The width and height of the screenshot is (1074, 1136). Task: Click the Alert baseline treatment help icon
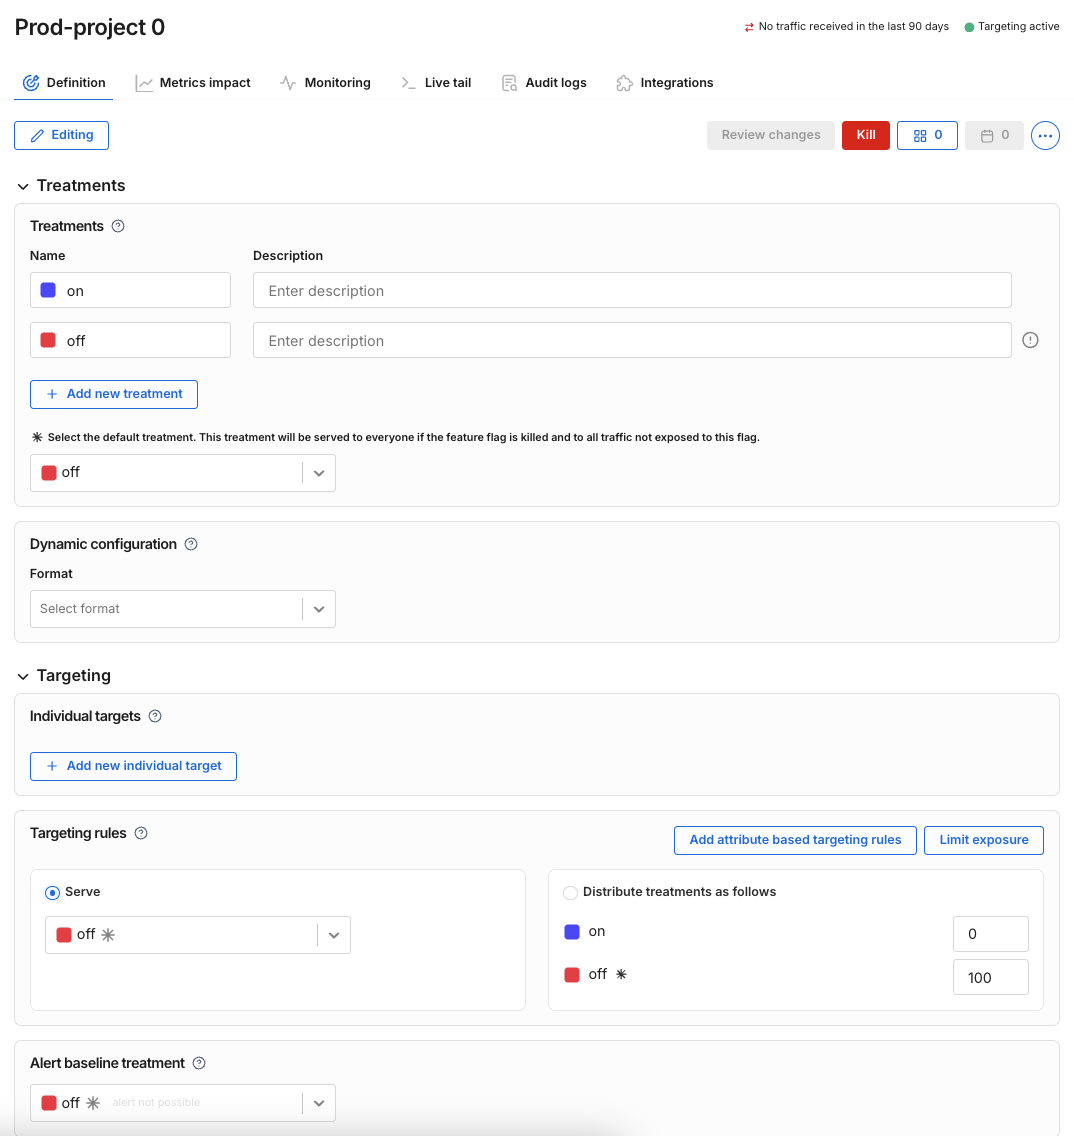(x=199, y=1063)
